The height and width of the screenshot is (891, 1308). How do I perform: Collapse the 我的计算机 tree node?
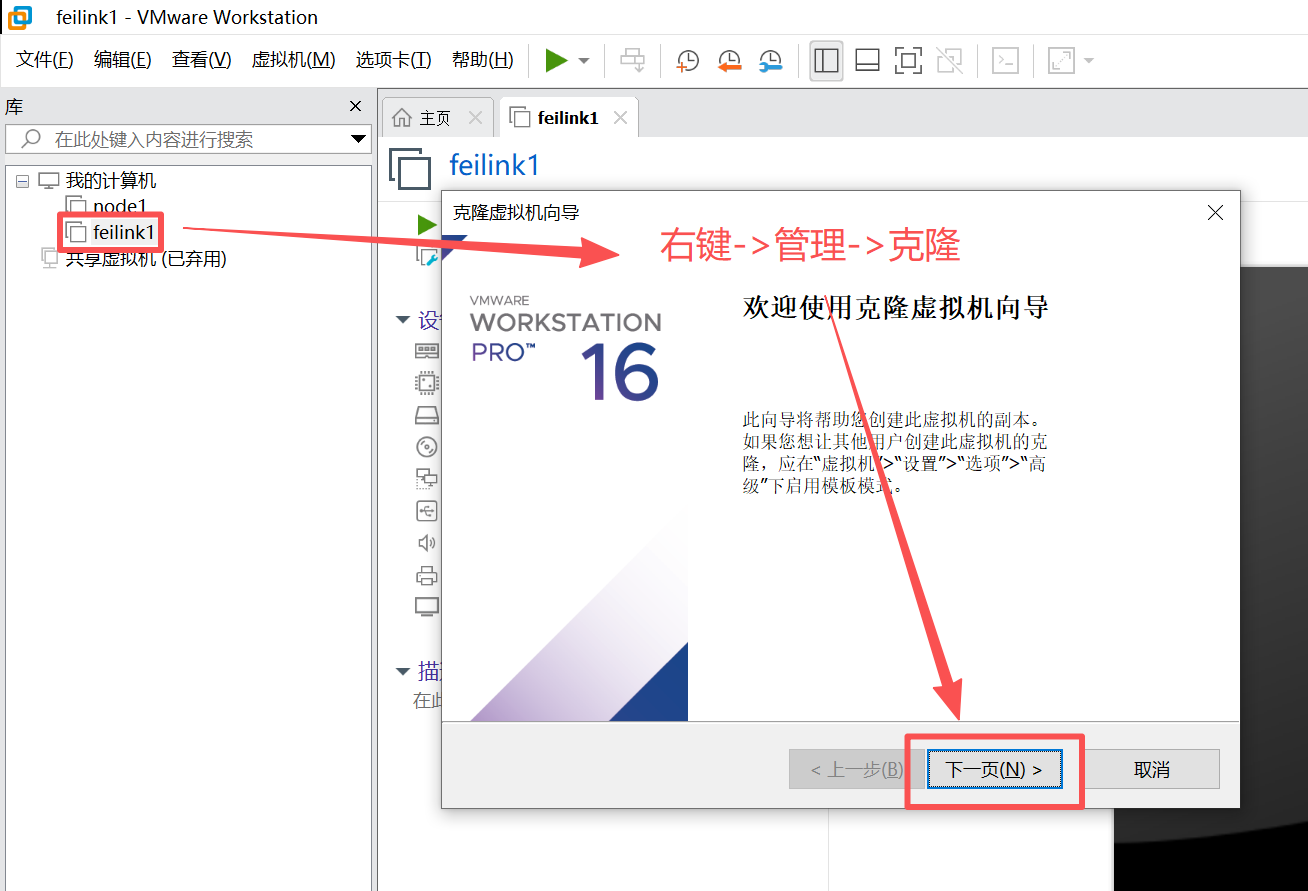[x=22, y=181]
